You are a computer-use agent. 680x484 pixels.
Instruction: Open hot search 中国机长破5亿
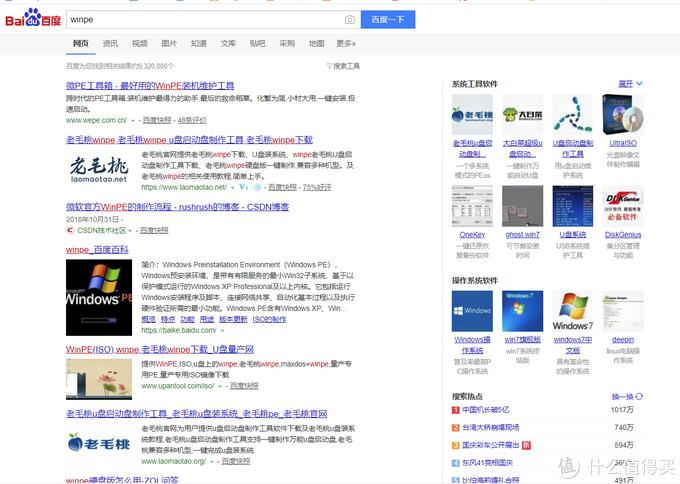[x=486, y=409]
